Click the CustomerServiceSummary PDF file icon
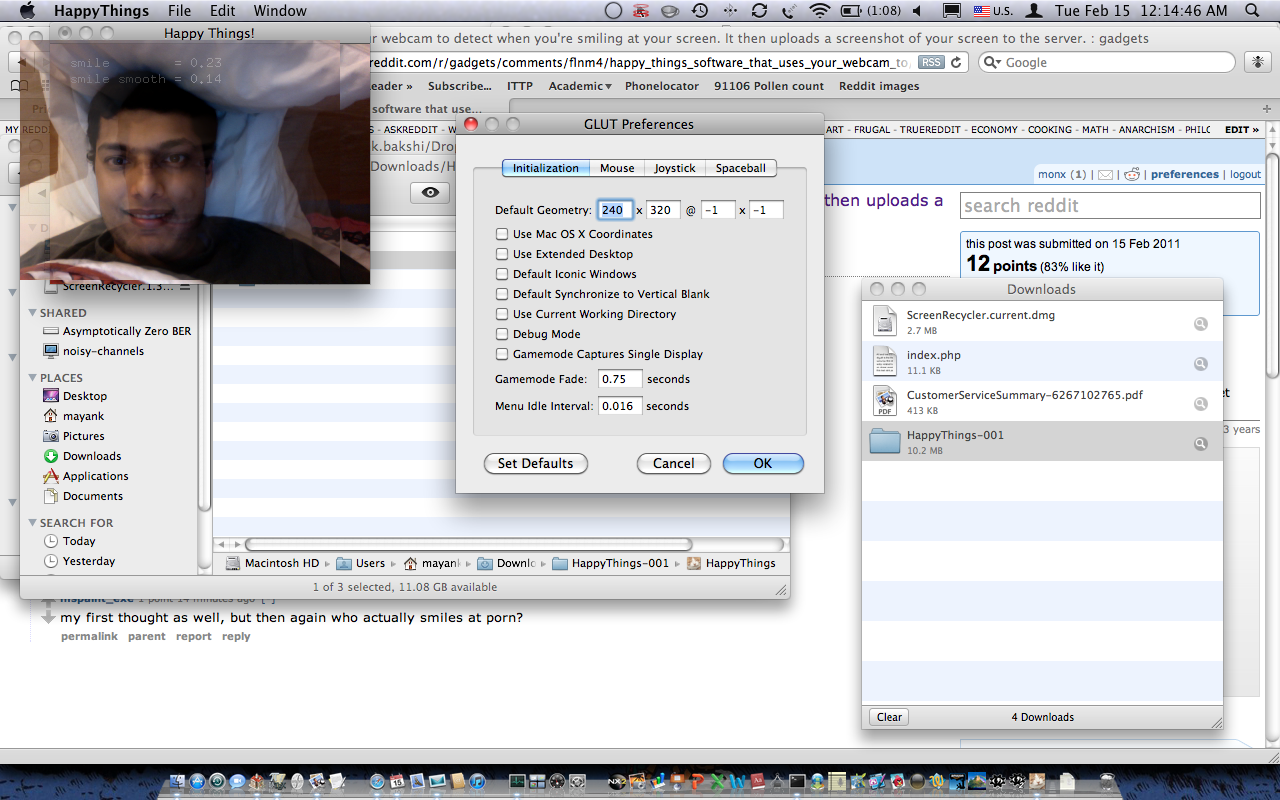Screen dimensions: 1280x800 click(885, 401)
